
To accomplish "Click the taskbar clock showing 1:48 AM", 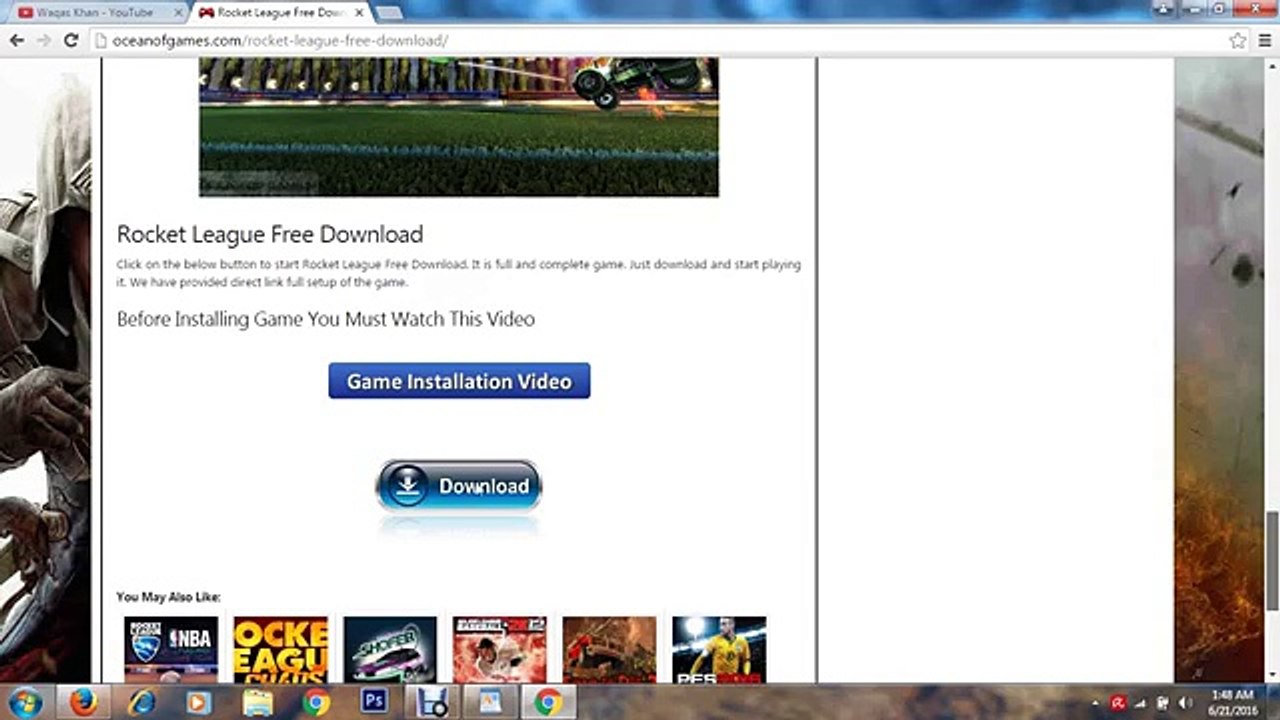I will tap(1231, 702).
